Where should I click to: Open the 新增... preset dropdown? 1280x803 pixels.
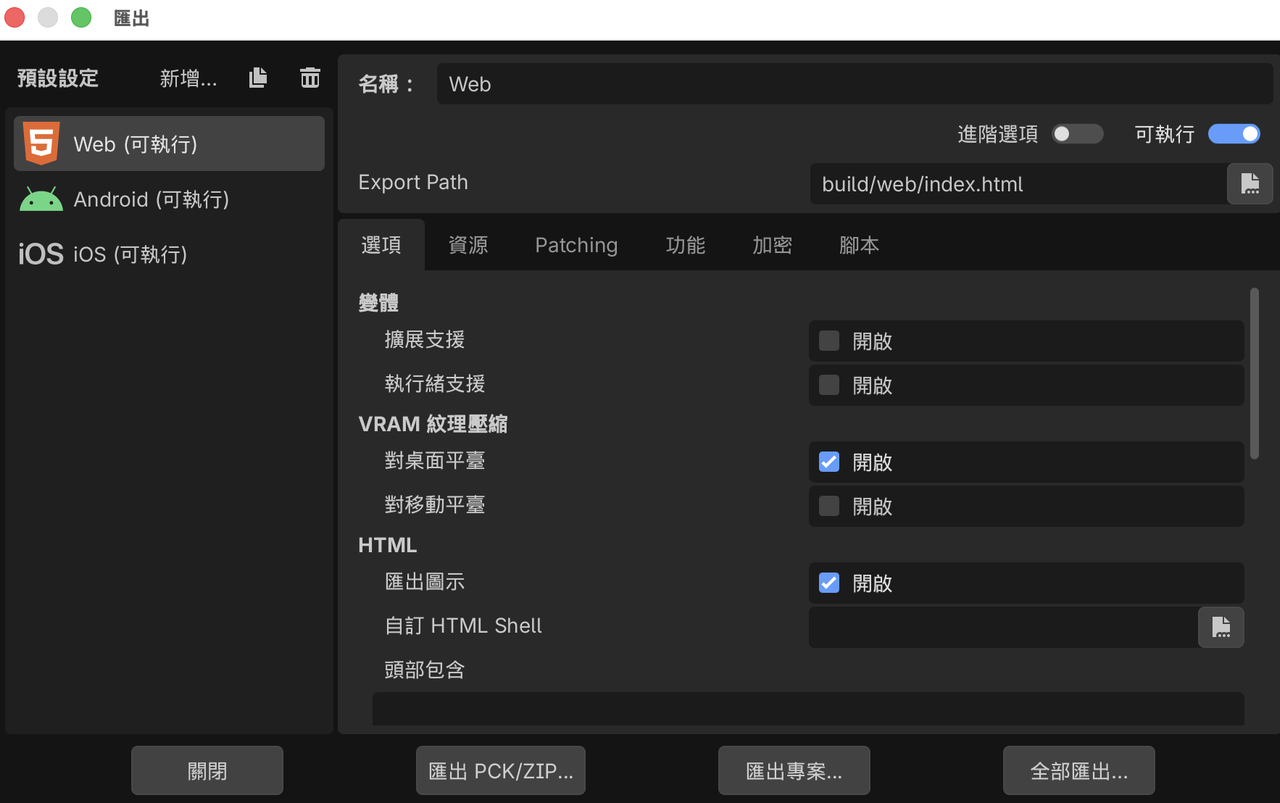coord(188,78)
